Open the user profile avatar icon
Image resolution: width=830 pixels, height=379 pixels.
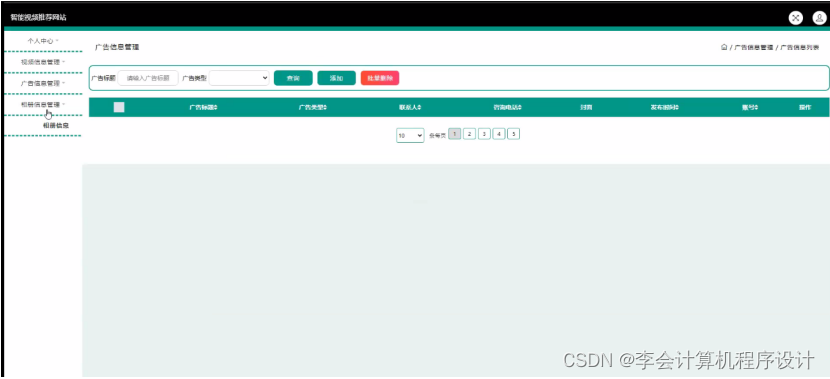coord(819,18)
